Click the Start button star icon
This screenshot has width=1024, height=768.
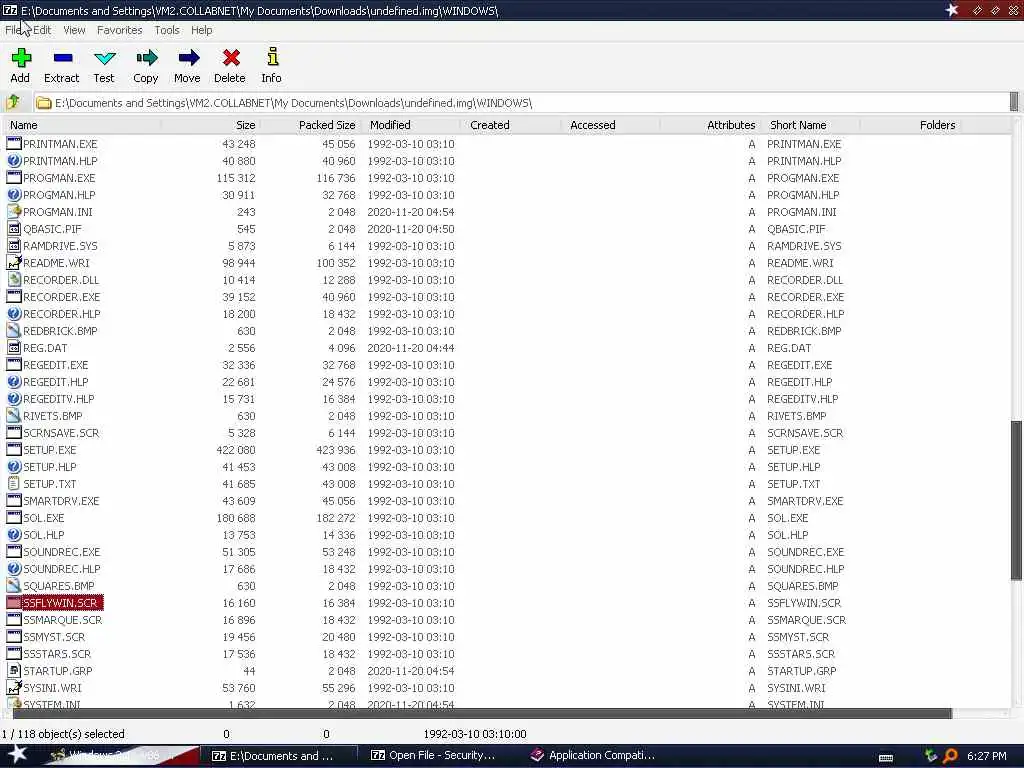point(18,755)
